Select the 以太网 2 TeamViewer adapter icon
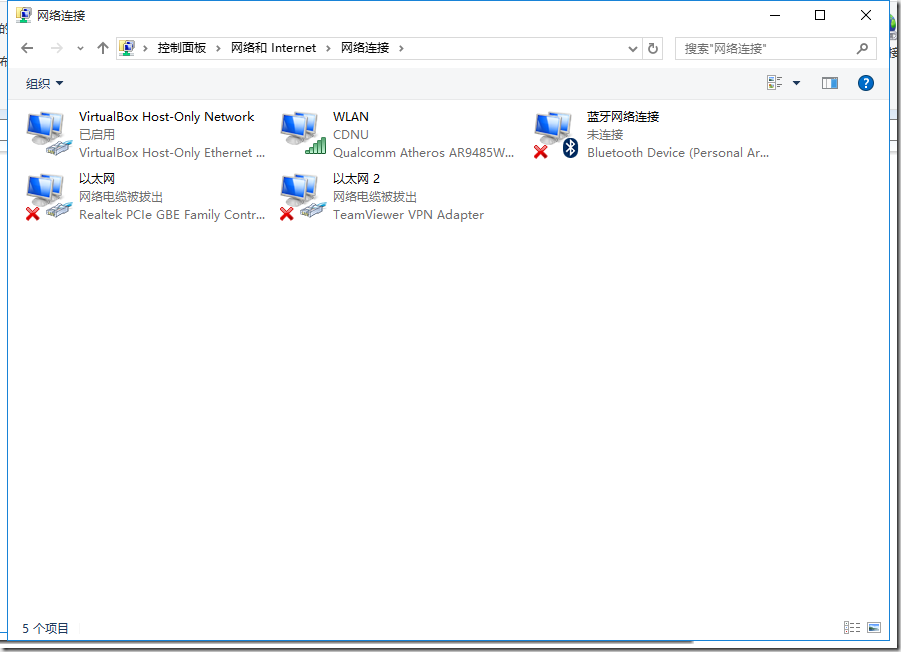The width and height of the screenshot is (901, 652). [303, 197]
